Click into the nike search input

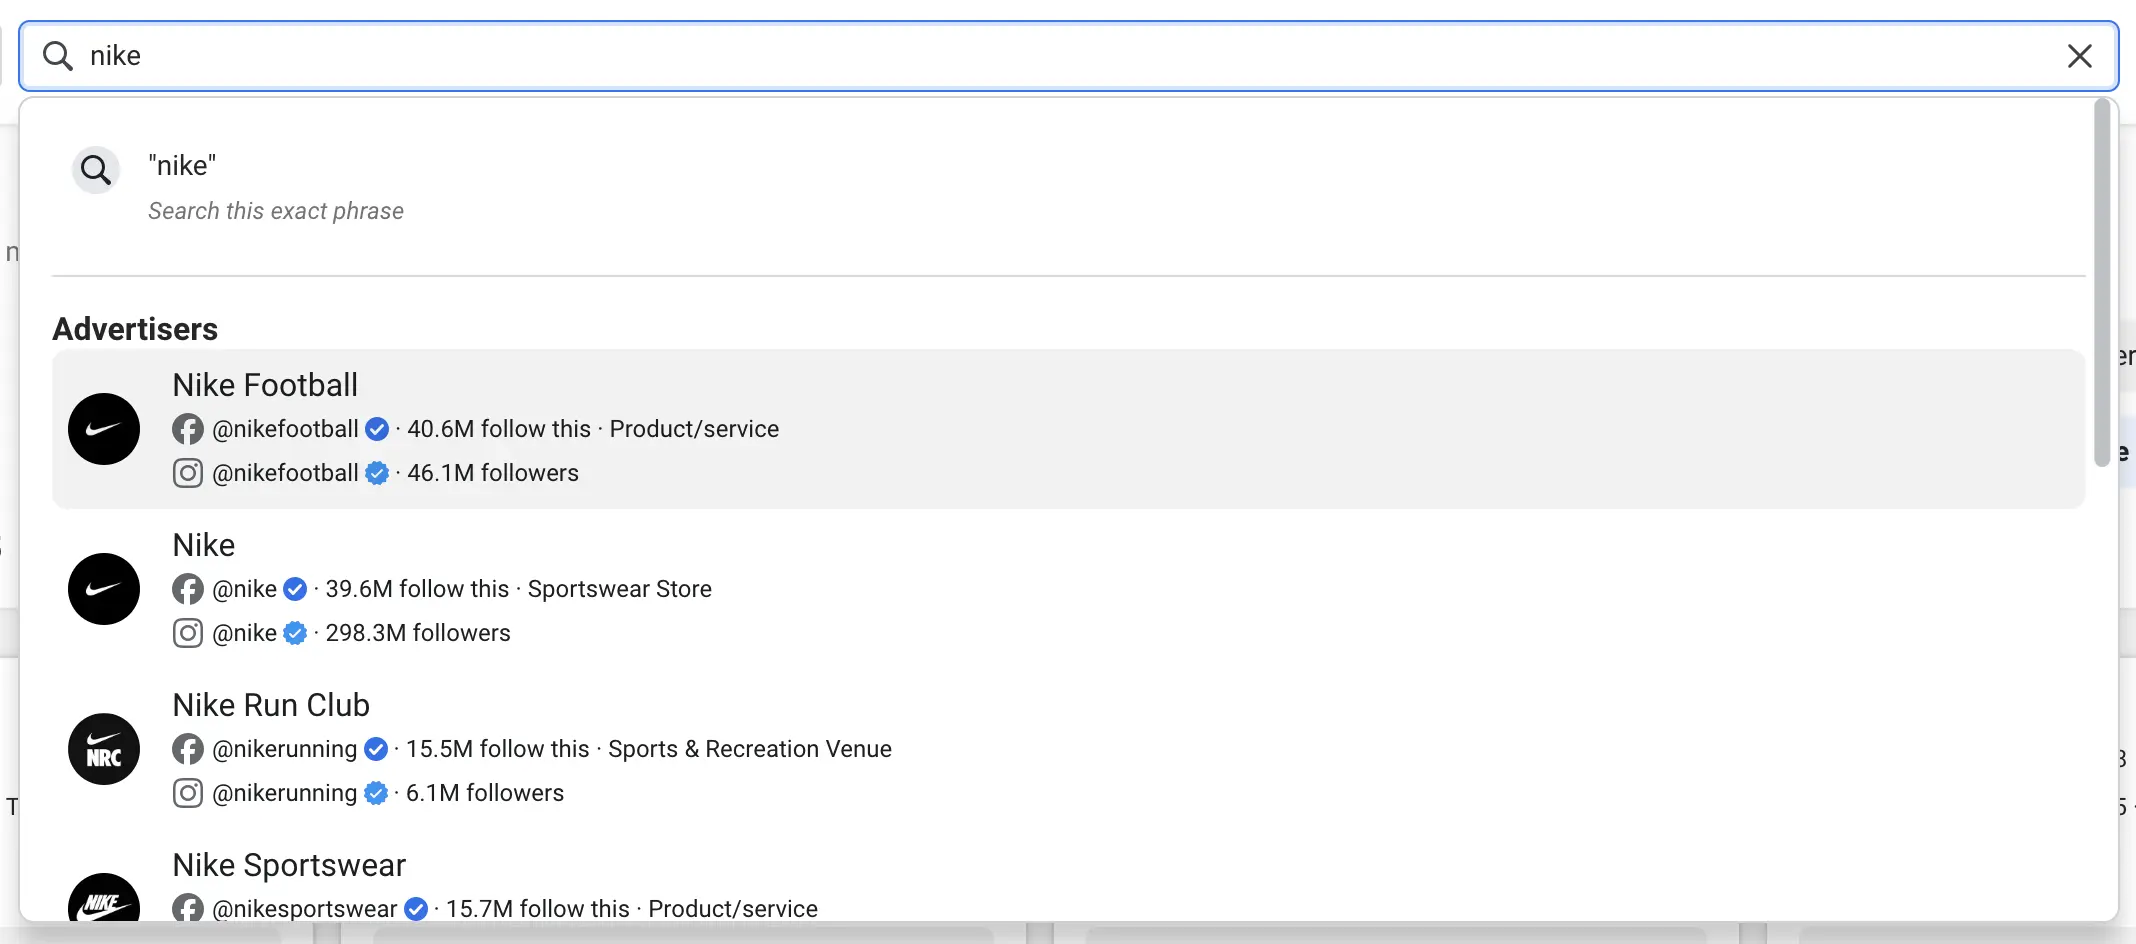(x=1068, y=56)
